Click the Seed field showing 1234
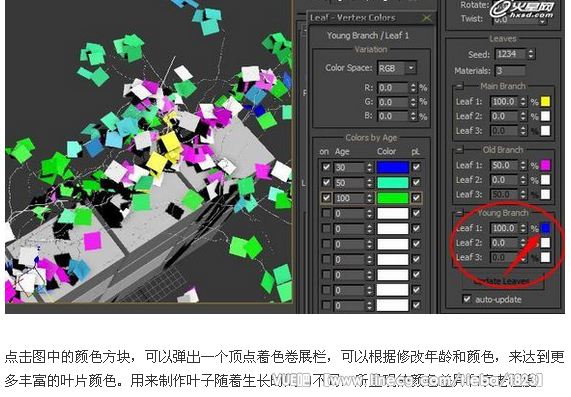 [x=511, y=54]
